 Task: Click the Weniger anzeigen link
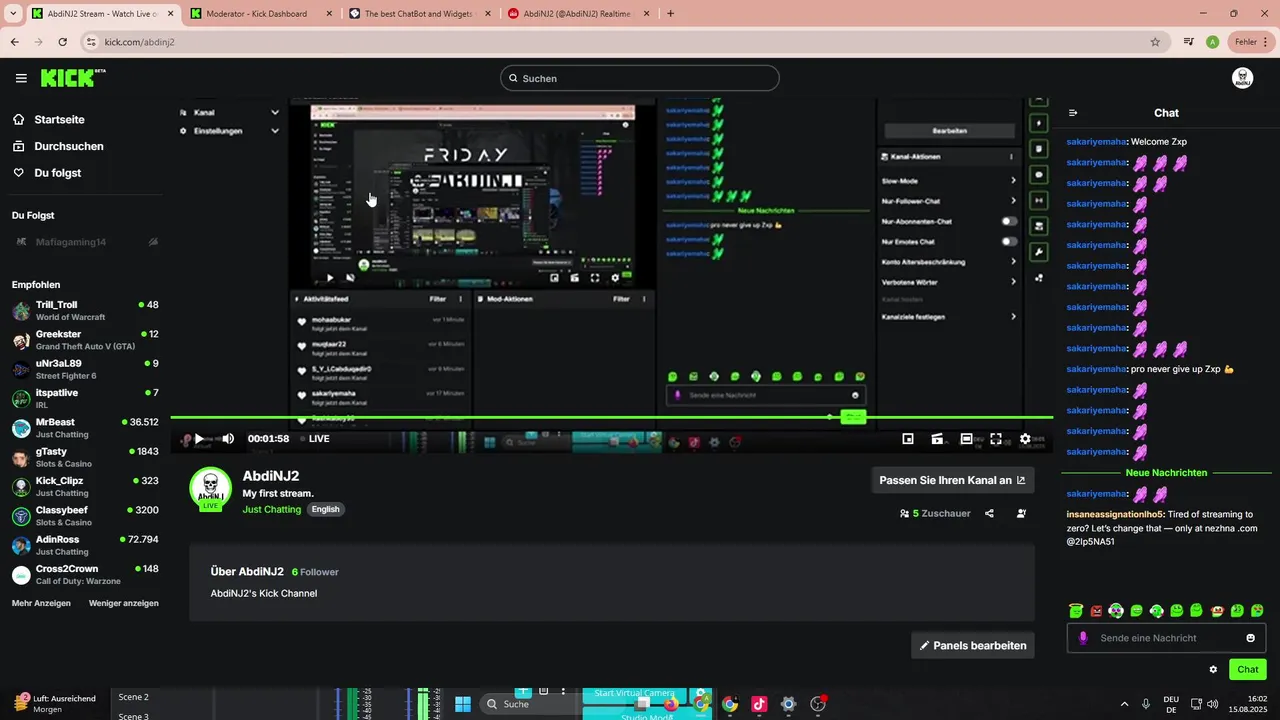124,603
